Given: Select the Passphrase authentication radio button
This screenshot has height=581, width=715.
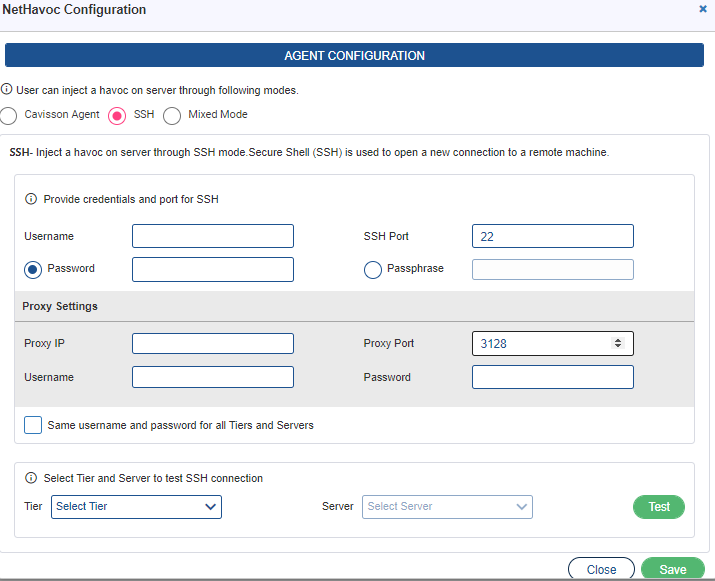Looking at the screenshot, I should [373, 270].
